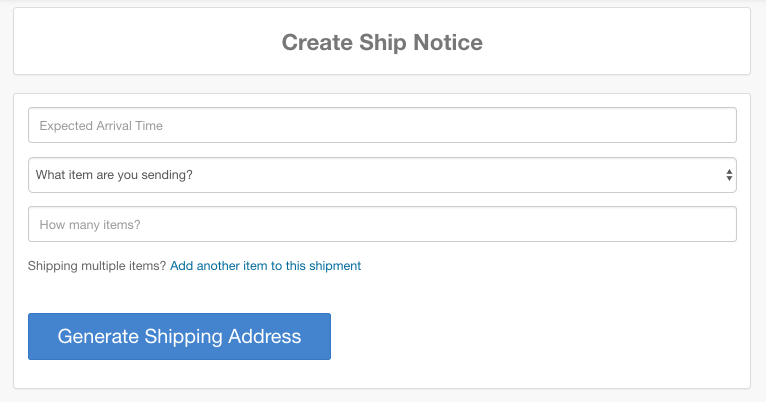Click the Create Ship Notice header panel
Screen dimensions: 766x402
600,42
